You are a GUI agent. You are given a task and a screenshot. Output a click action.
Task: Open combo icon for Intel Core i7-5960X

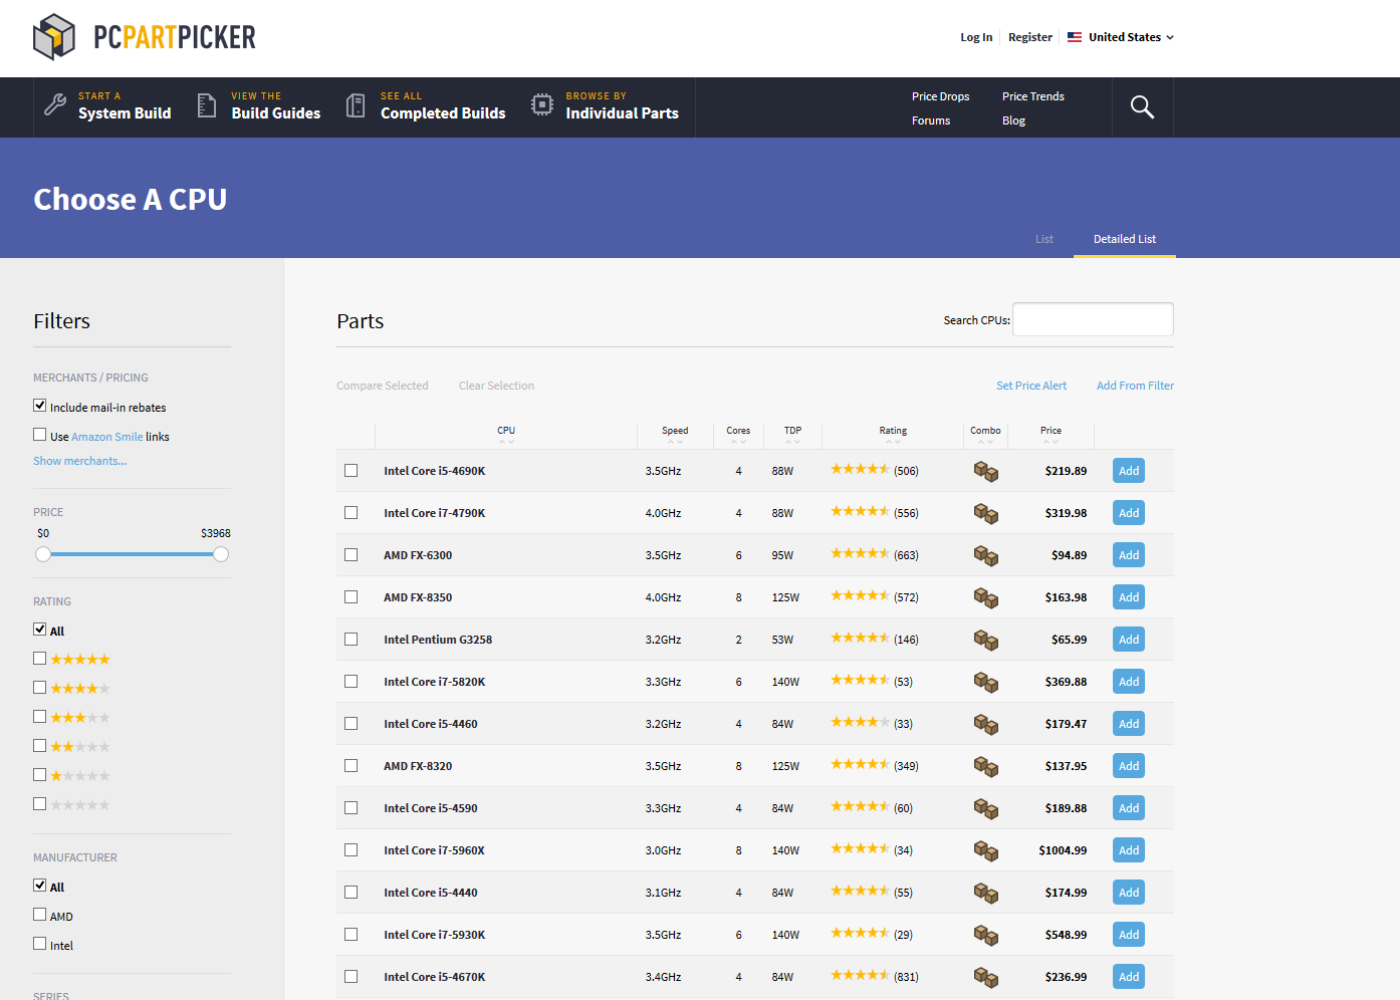(986, 850)
